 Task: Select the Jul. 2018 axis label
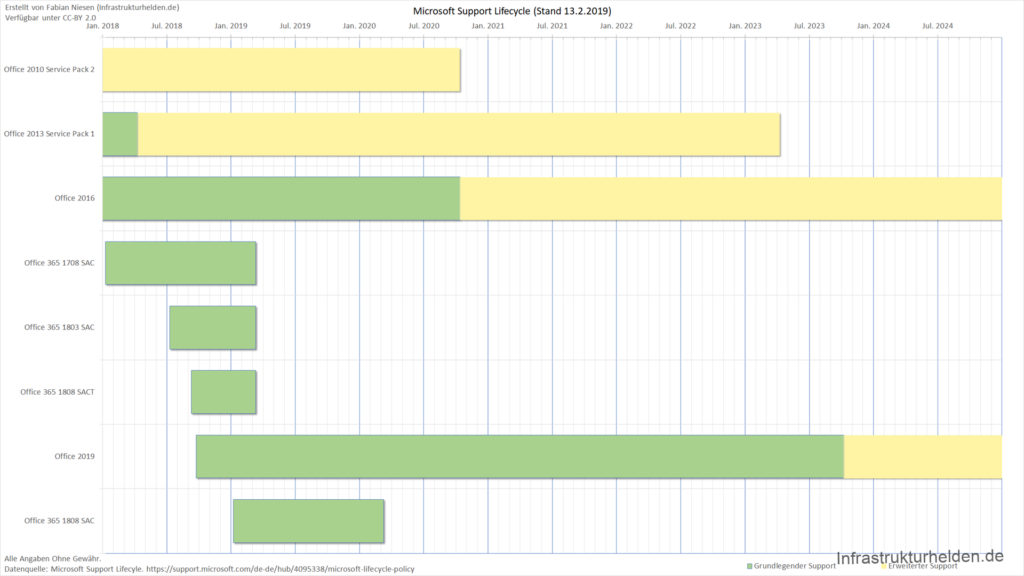tap(167, 26)
